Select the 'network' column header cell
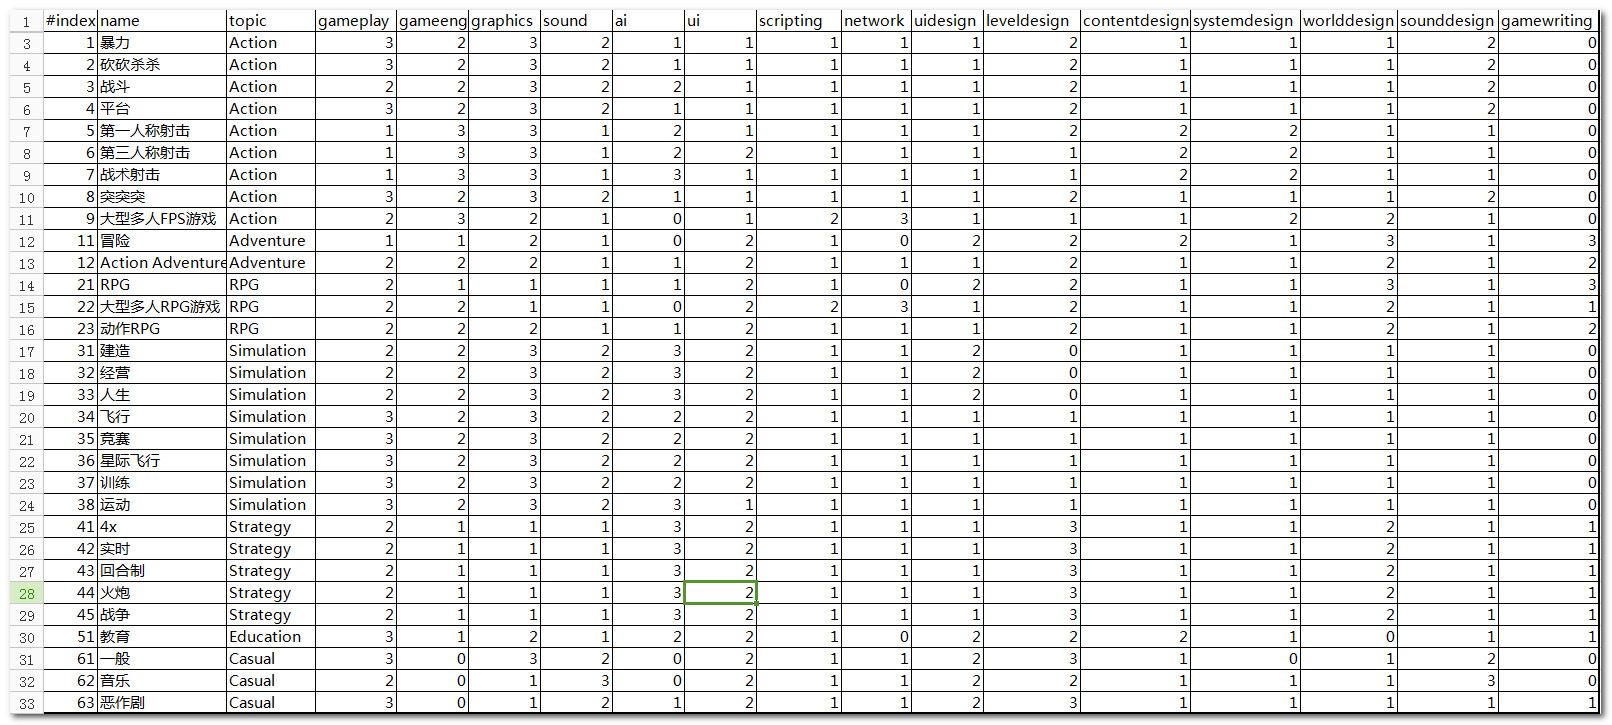1612x725 pixels. click(x=875, y=21)
